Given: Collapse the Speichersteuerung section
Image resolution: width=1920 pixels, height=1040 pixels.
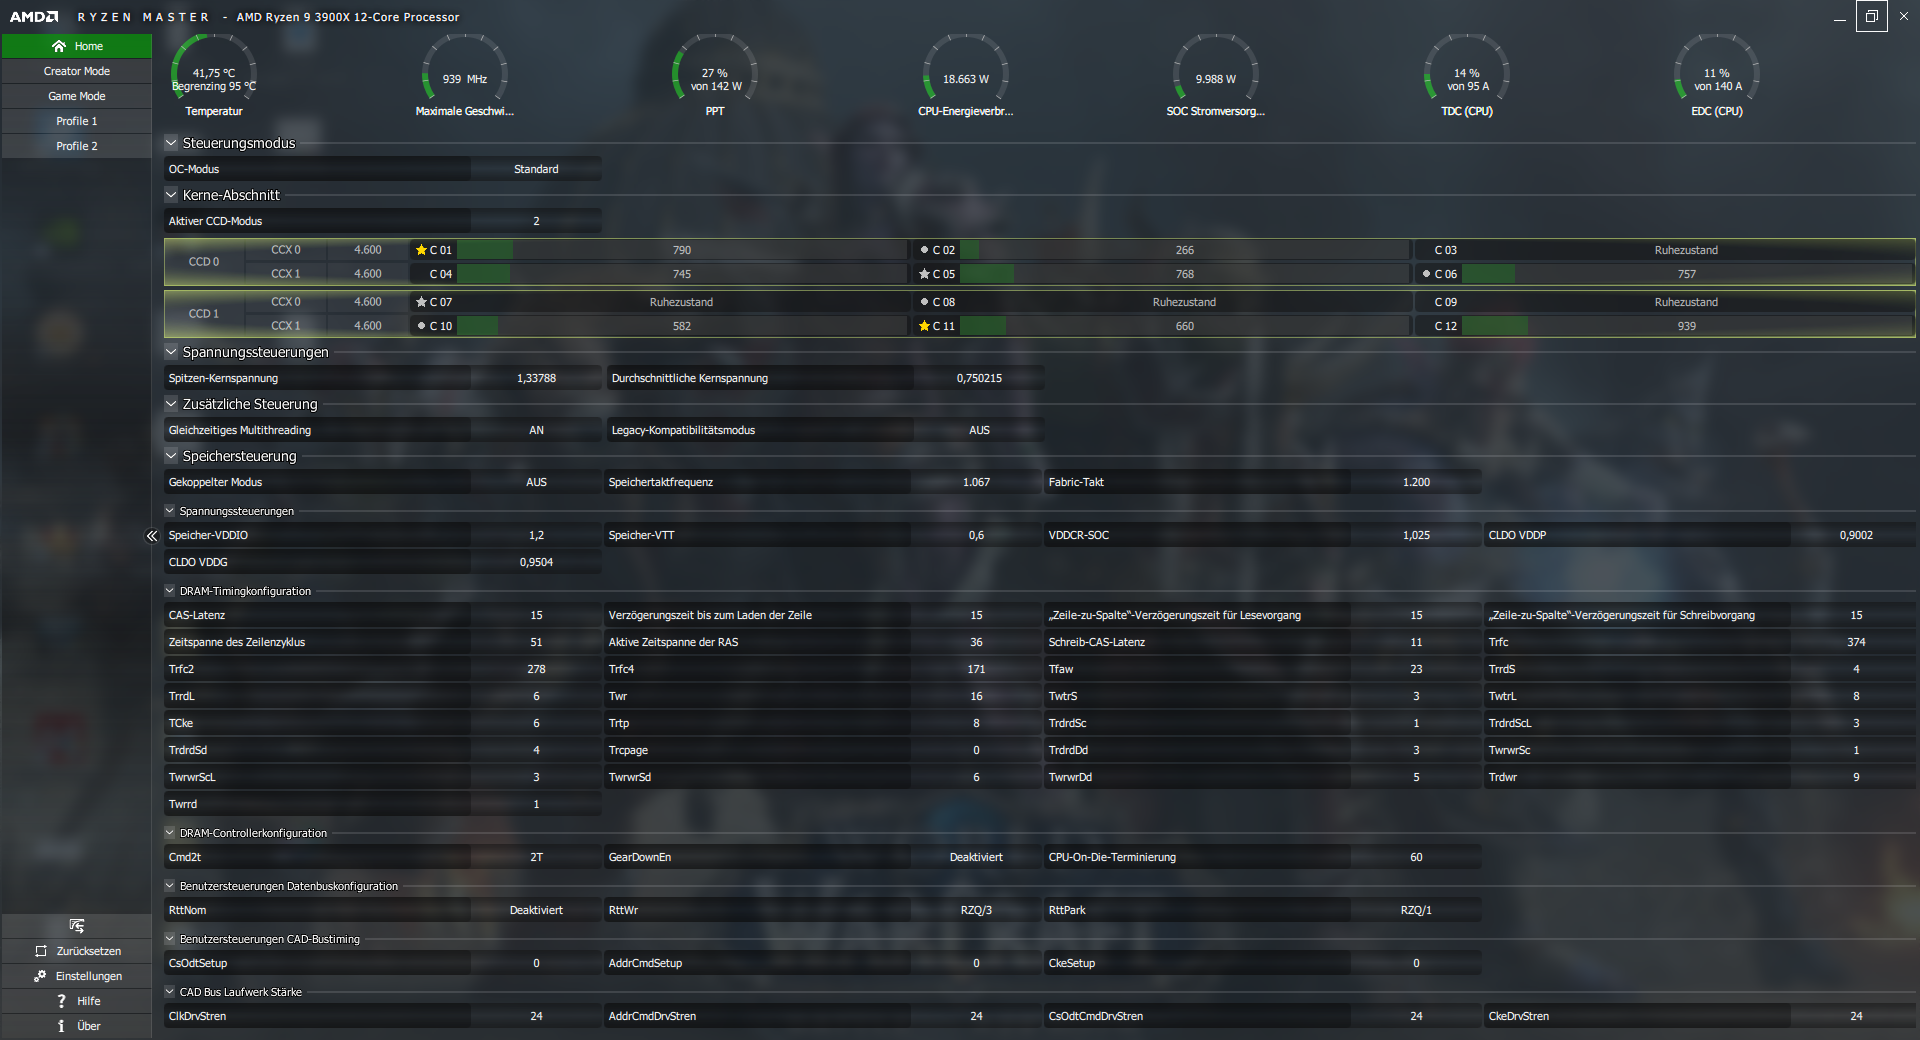Looking at the screenshot, I should pyautogui.click(x=171, y=456).
